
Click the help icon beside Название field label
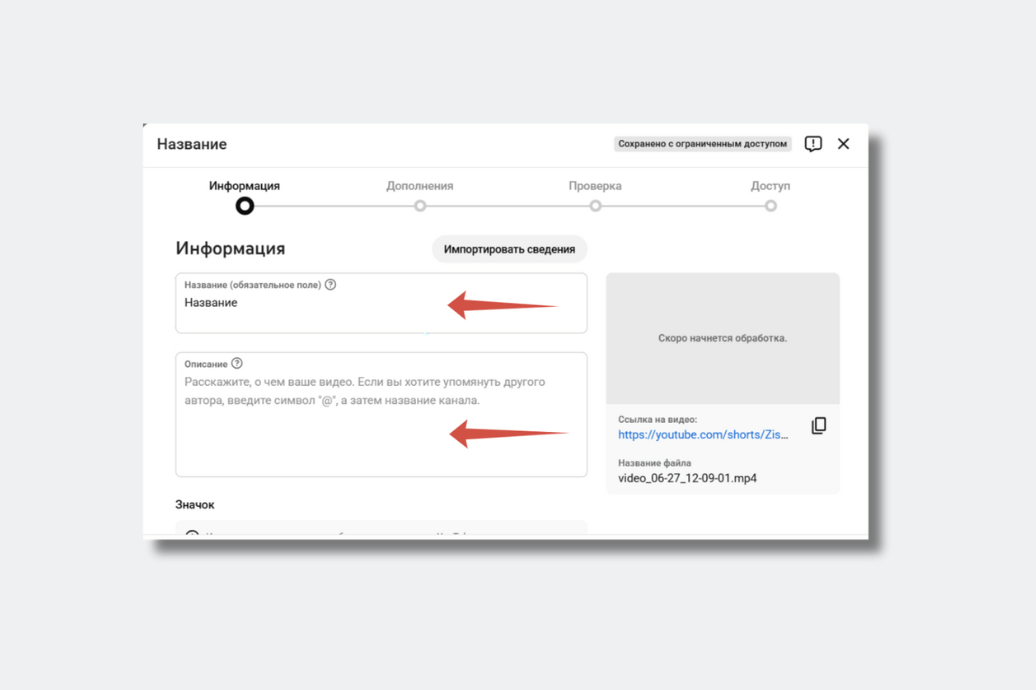(x=331, y=285)
